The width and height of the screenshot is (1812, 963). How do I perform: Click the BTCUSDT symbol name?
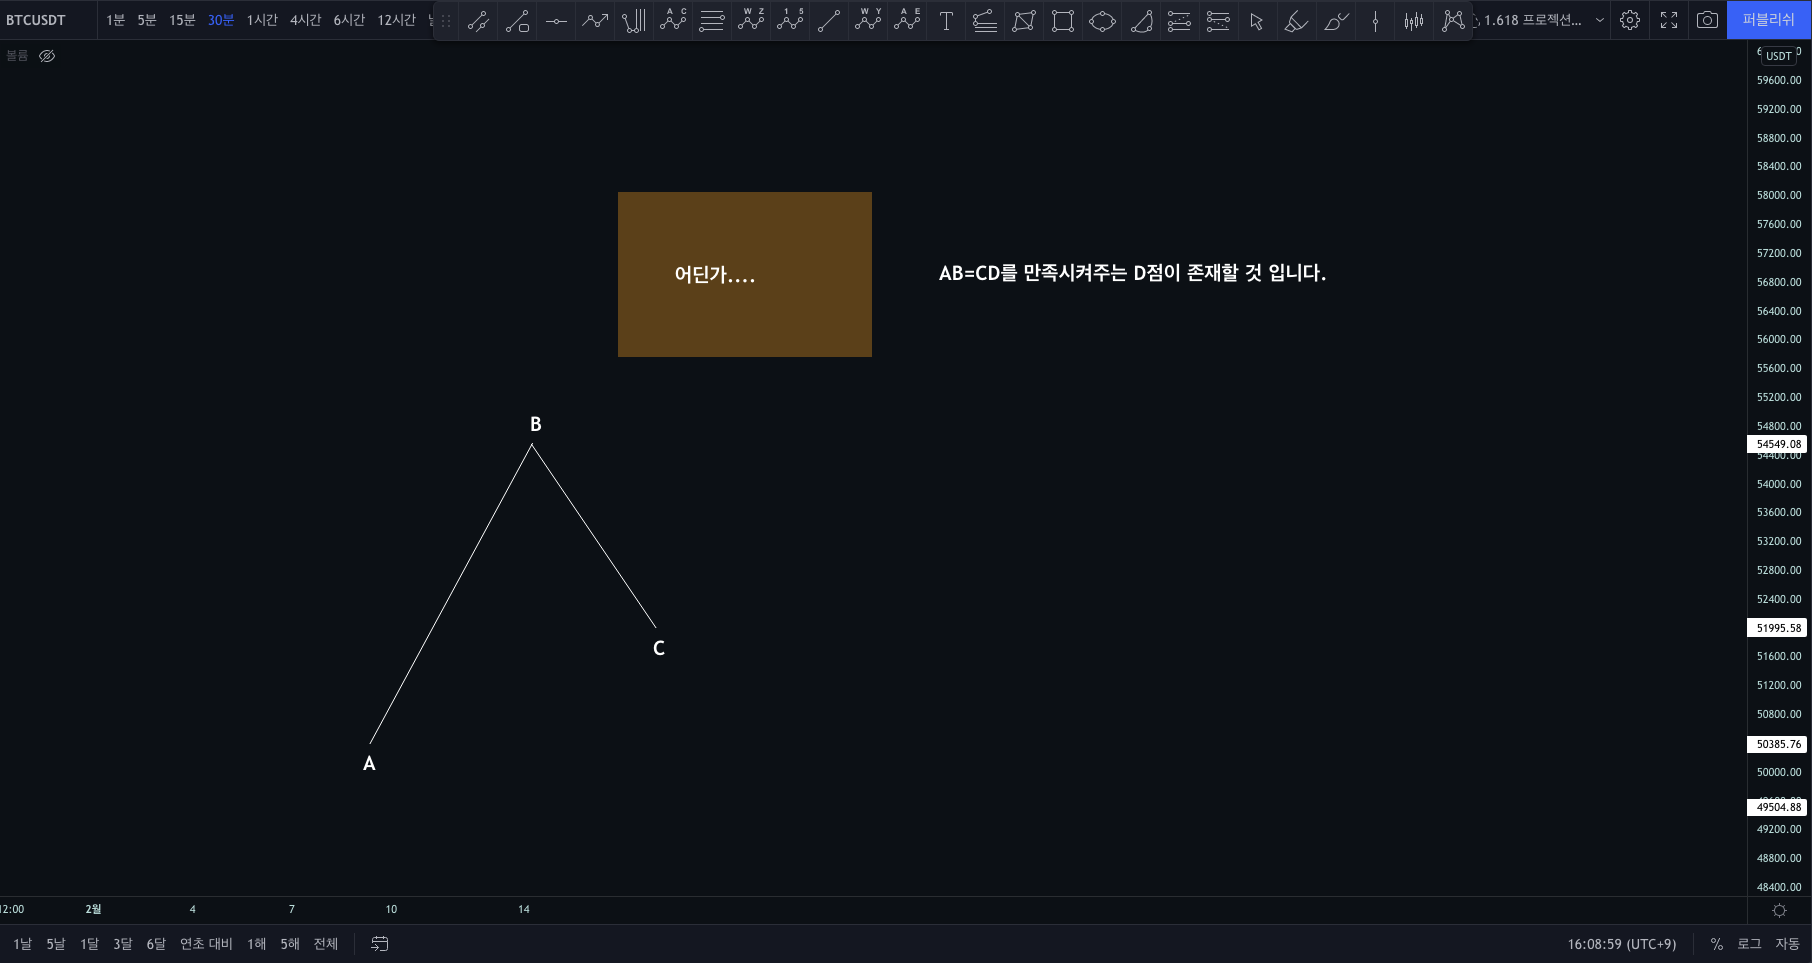click(36, 20)
